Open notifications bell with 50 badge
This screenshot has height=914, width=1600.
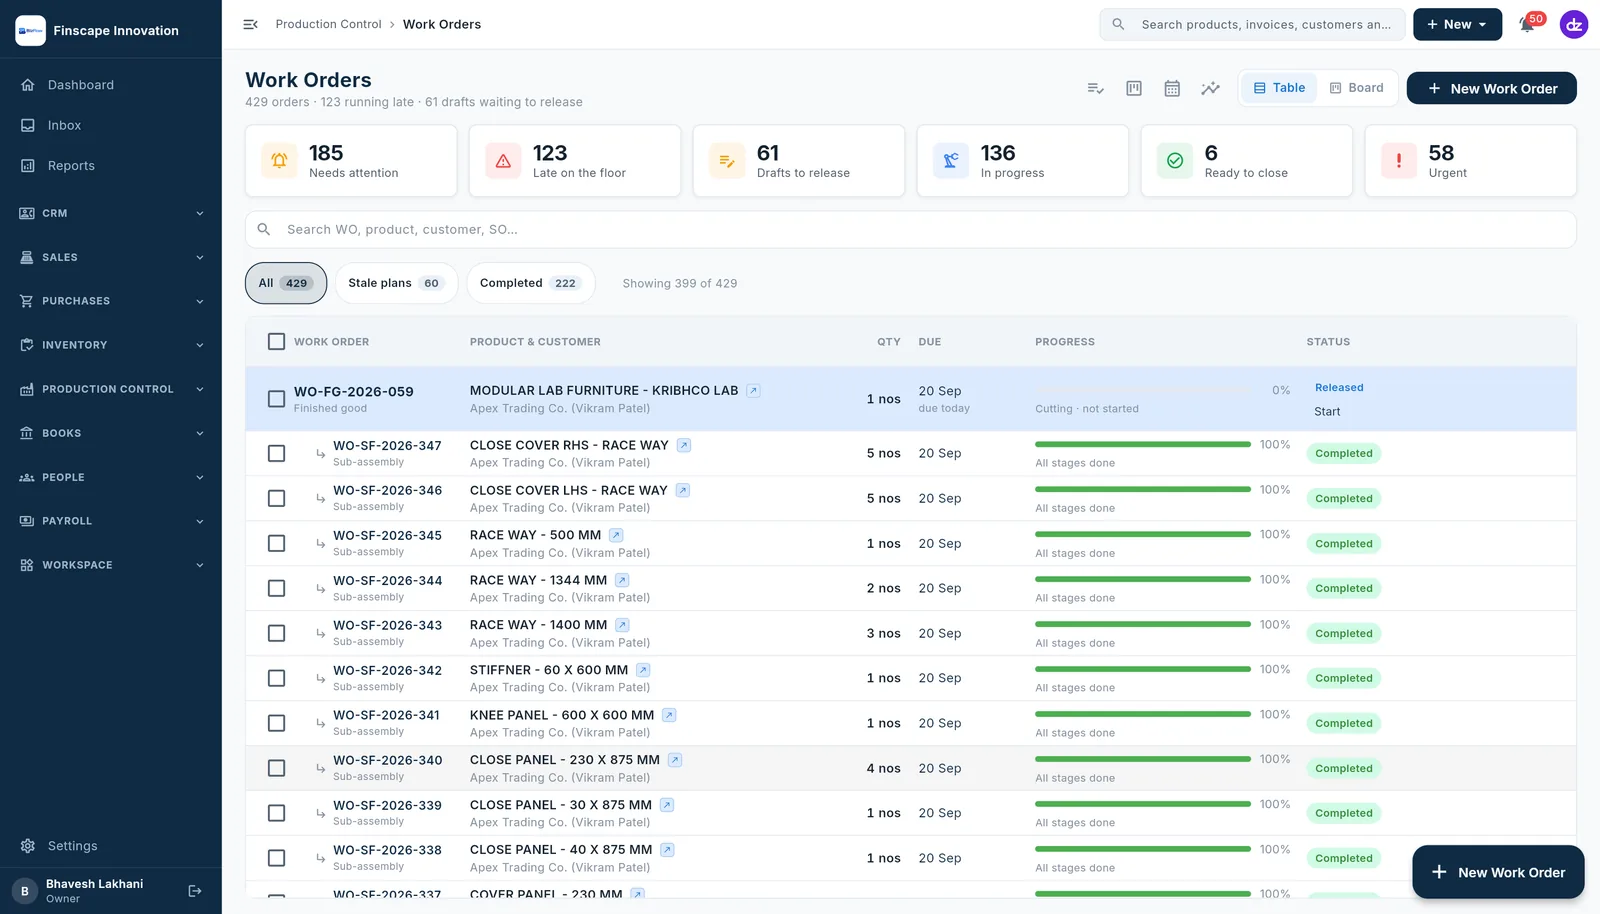(x=1528, y=24)
